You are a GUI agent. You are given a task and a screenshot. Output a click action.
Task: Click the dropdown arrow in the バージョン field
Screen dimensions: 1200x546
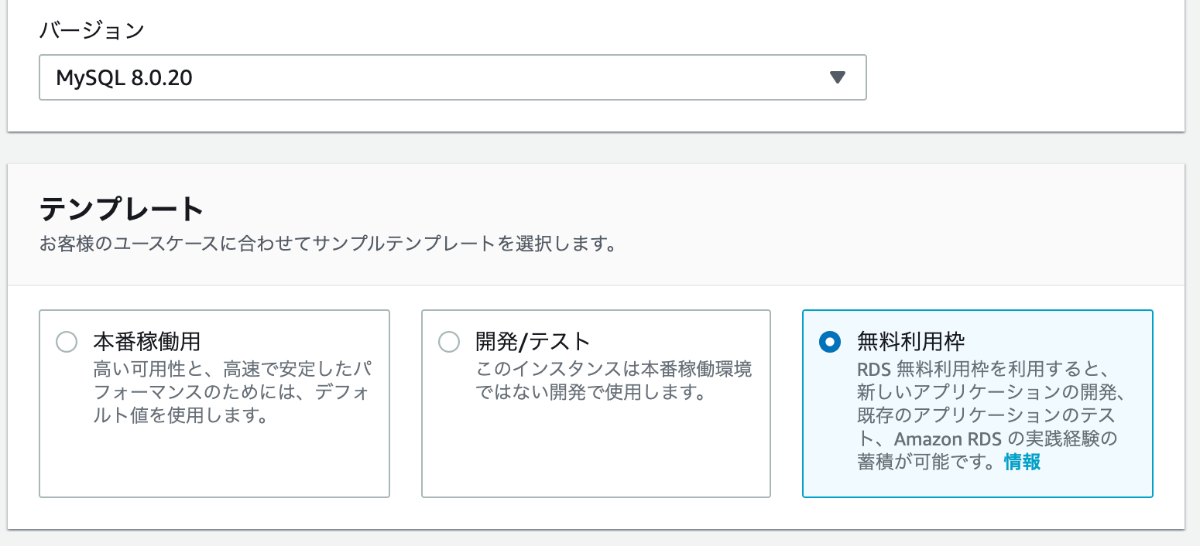pyautogui.click(x=838, y=78)
